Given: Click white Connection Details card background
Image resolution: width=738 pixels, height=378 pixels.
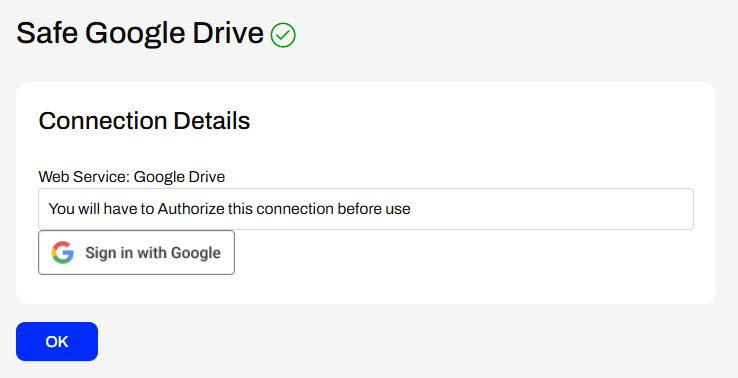Looking at the screenshot, I should [x=471, y=273].
